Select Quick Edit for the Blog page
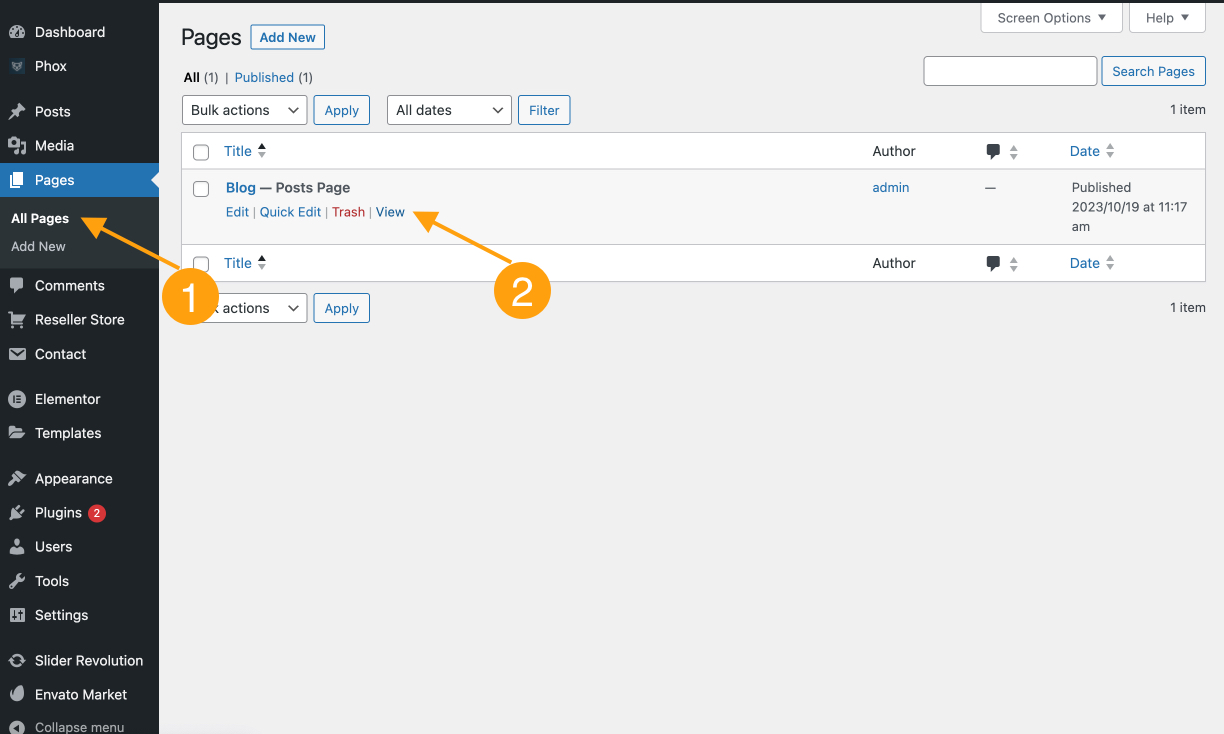Screen dimensions: 1224x734 tap(290, 212)
